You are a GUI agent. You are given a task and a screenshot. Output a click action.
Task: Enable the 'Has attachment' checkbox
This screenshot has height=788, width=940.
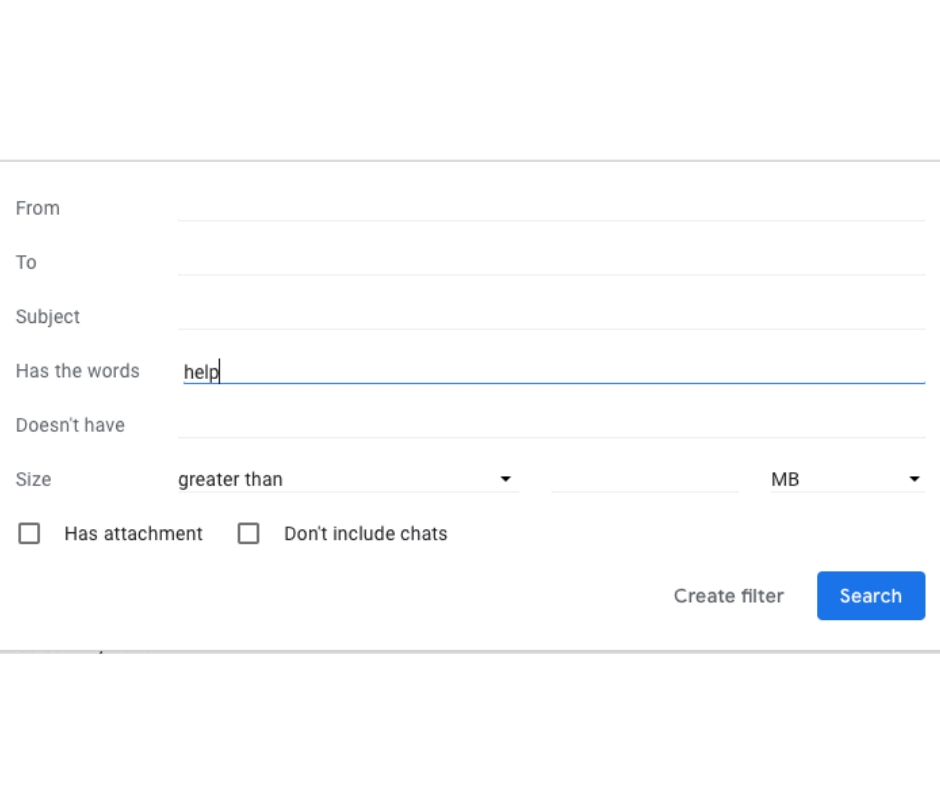pyautogui.click(x=29, y=533)
